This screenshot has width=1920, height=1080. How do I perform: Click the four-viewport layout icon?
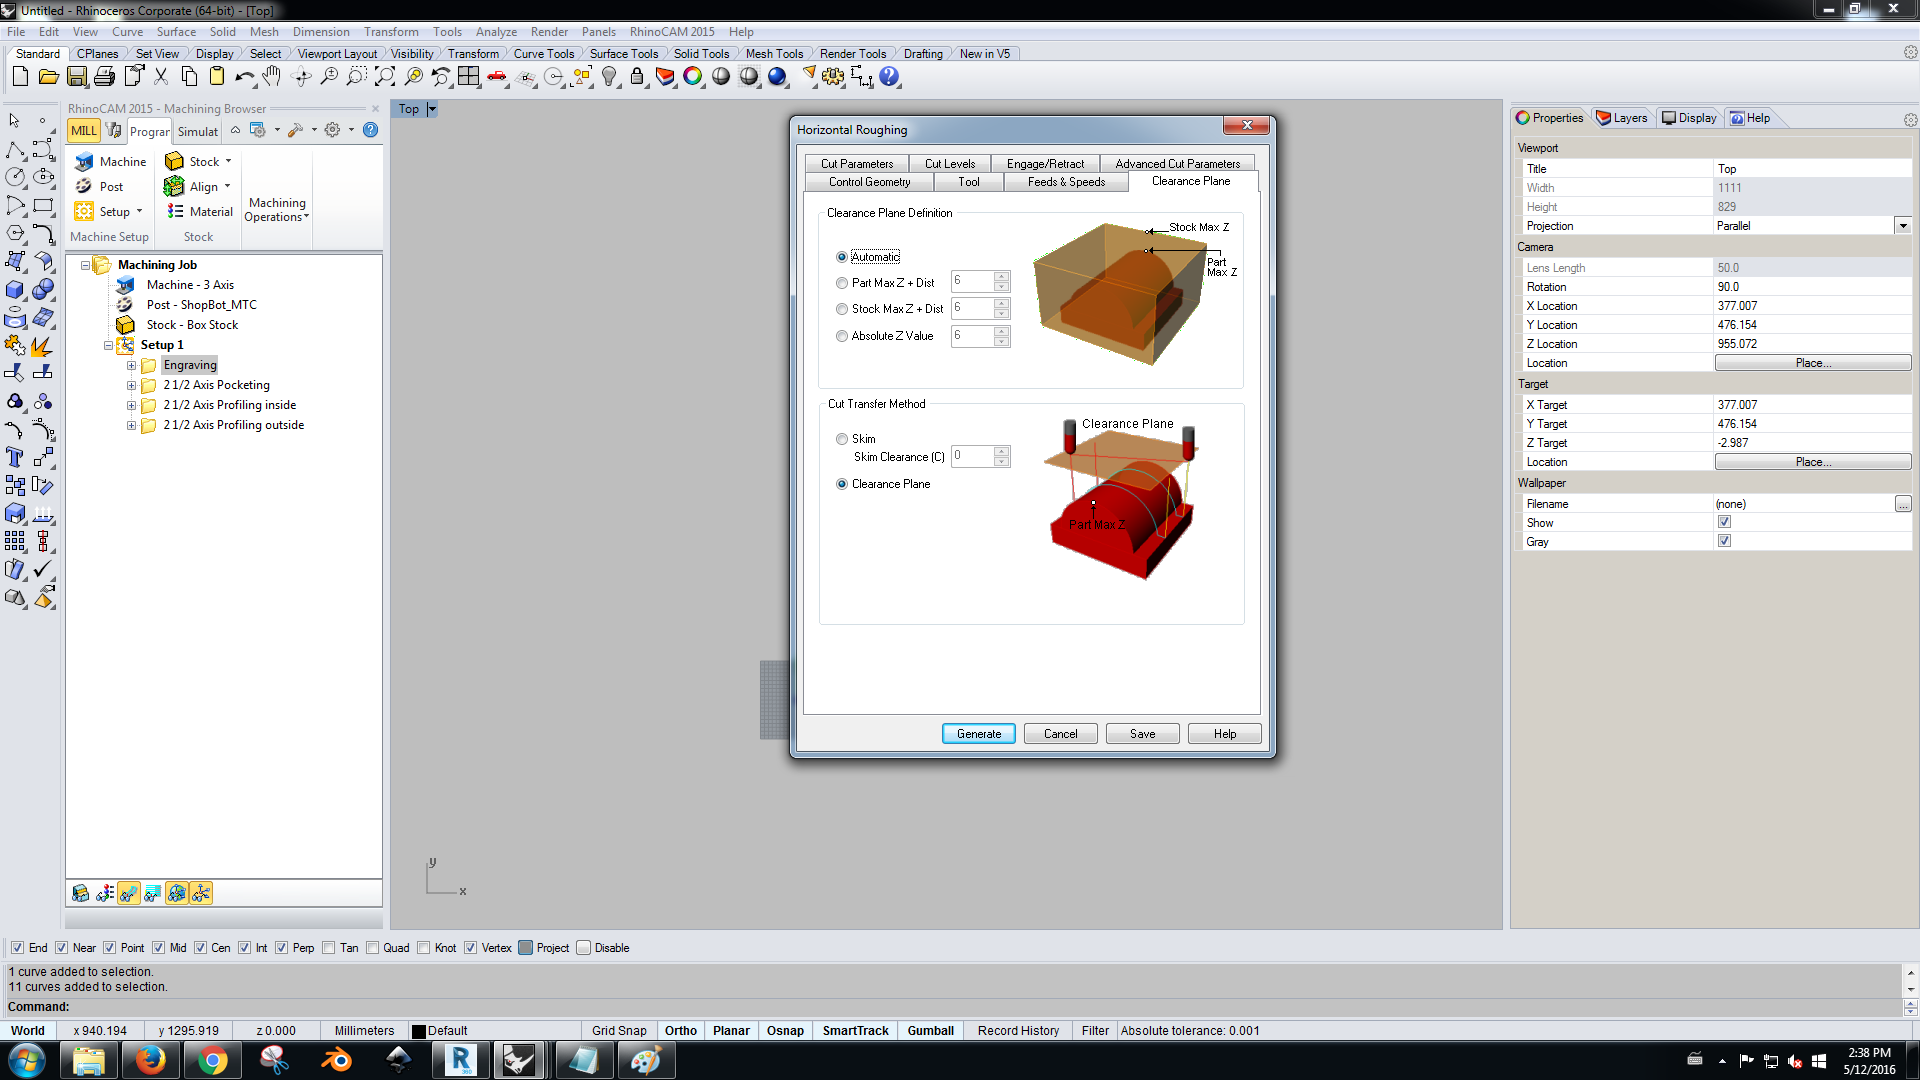click(x=469, y=77)
